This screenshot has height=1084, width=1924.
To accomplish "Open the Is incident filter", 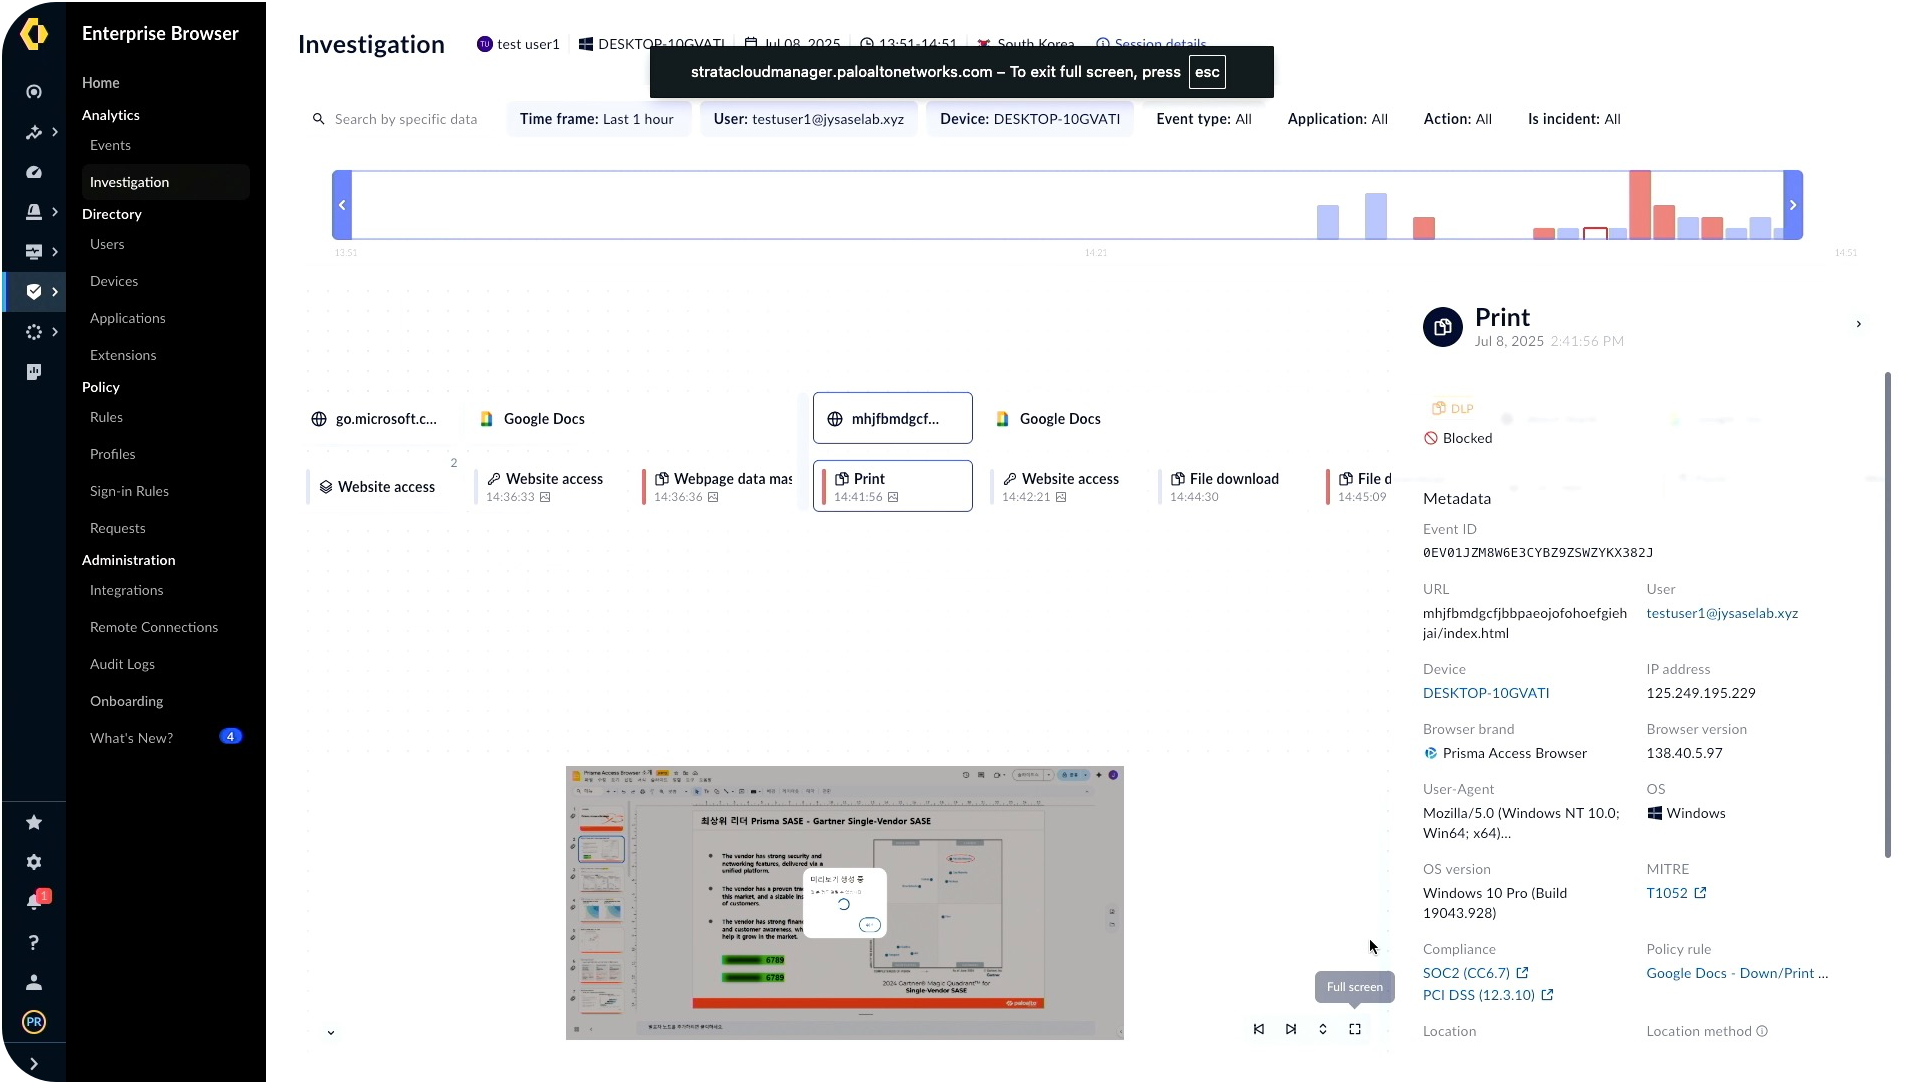I will click(x=1574, y=119).
